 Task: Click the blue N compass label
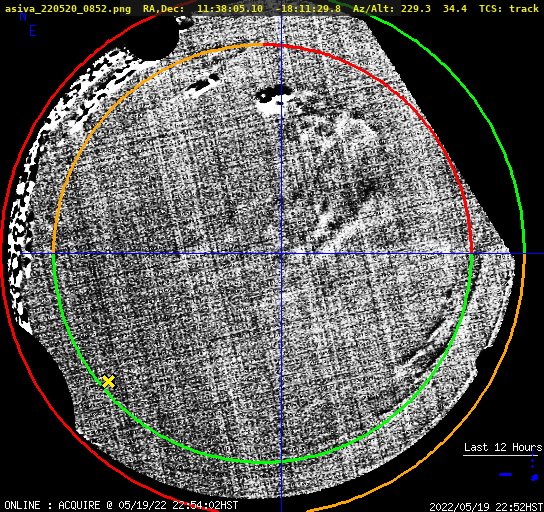point(23,16)
